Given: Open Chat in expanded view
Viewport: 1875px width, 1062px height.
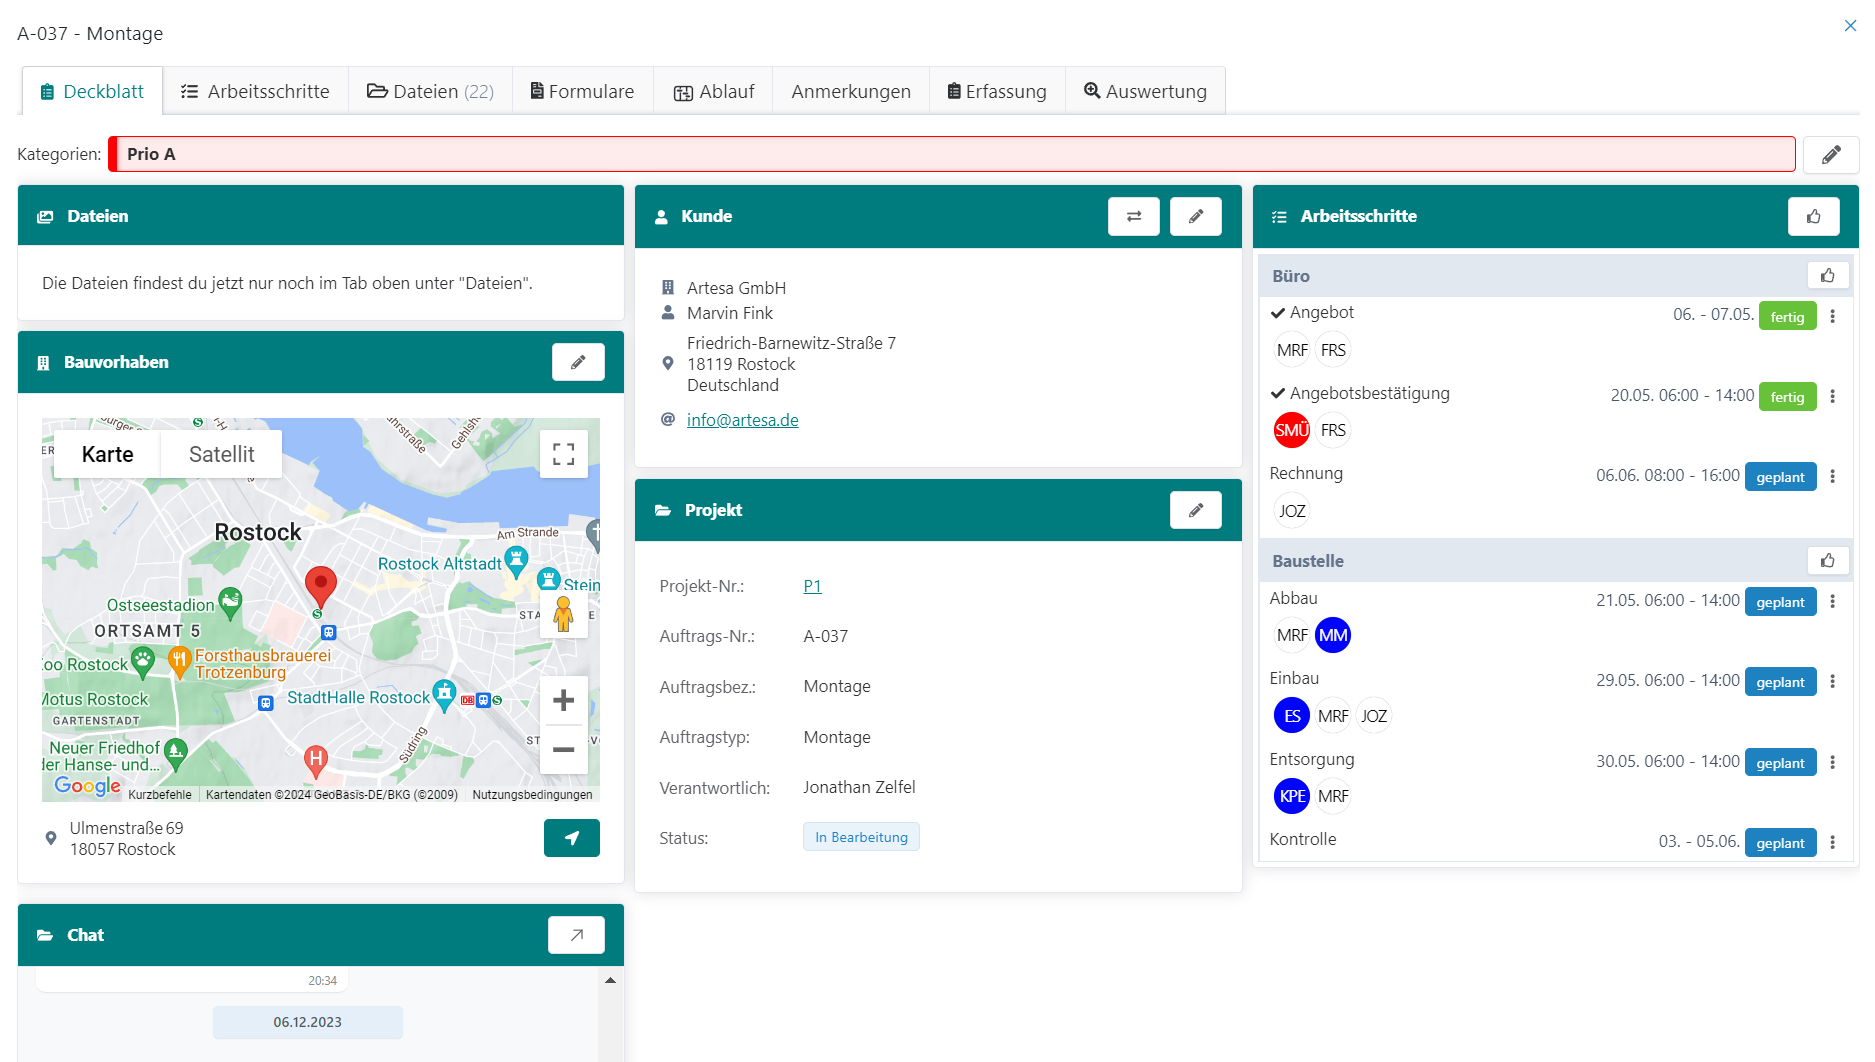Looking at the screenshot, I should 576,935.
